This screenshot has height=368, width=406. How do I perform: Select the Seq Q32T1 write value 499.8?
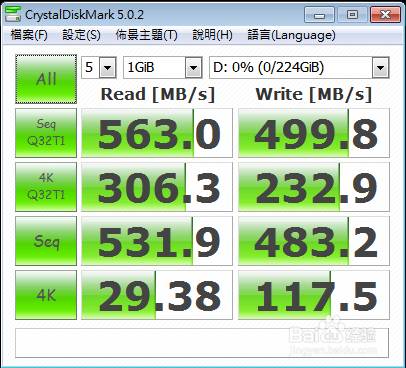pyautogui.click(x=314, y=133)
